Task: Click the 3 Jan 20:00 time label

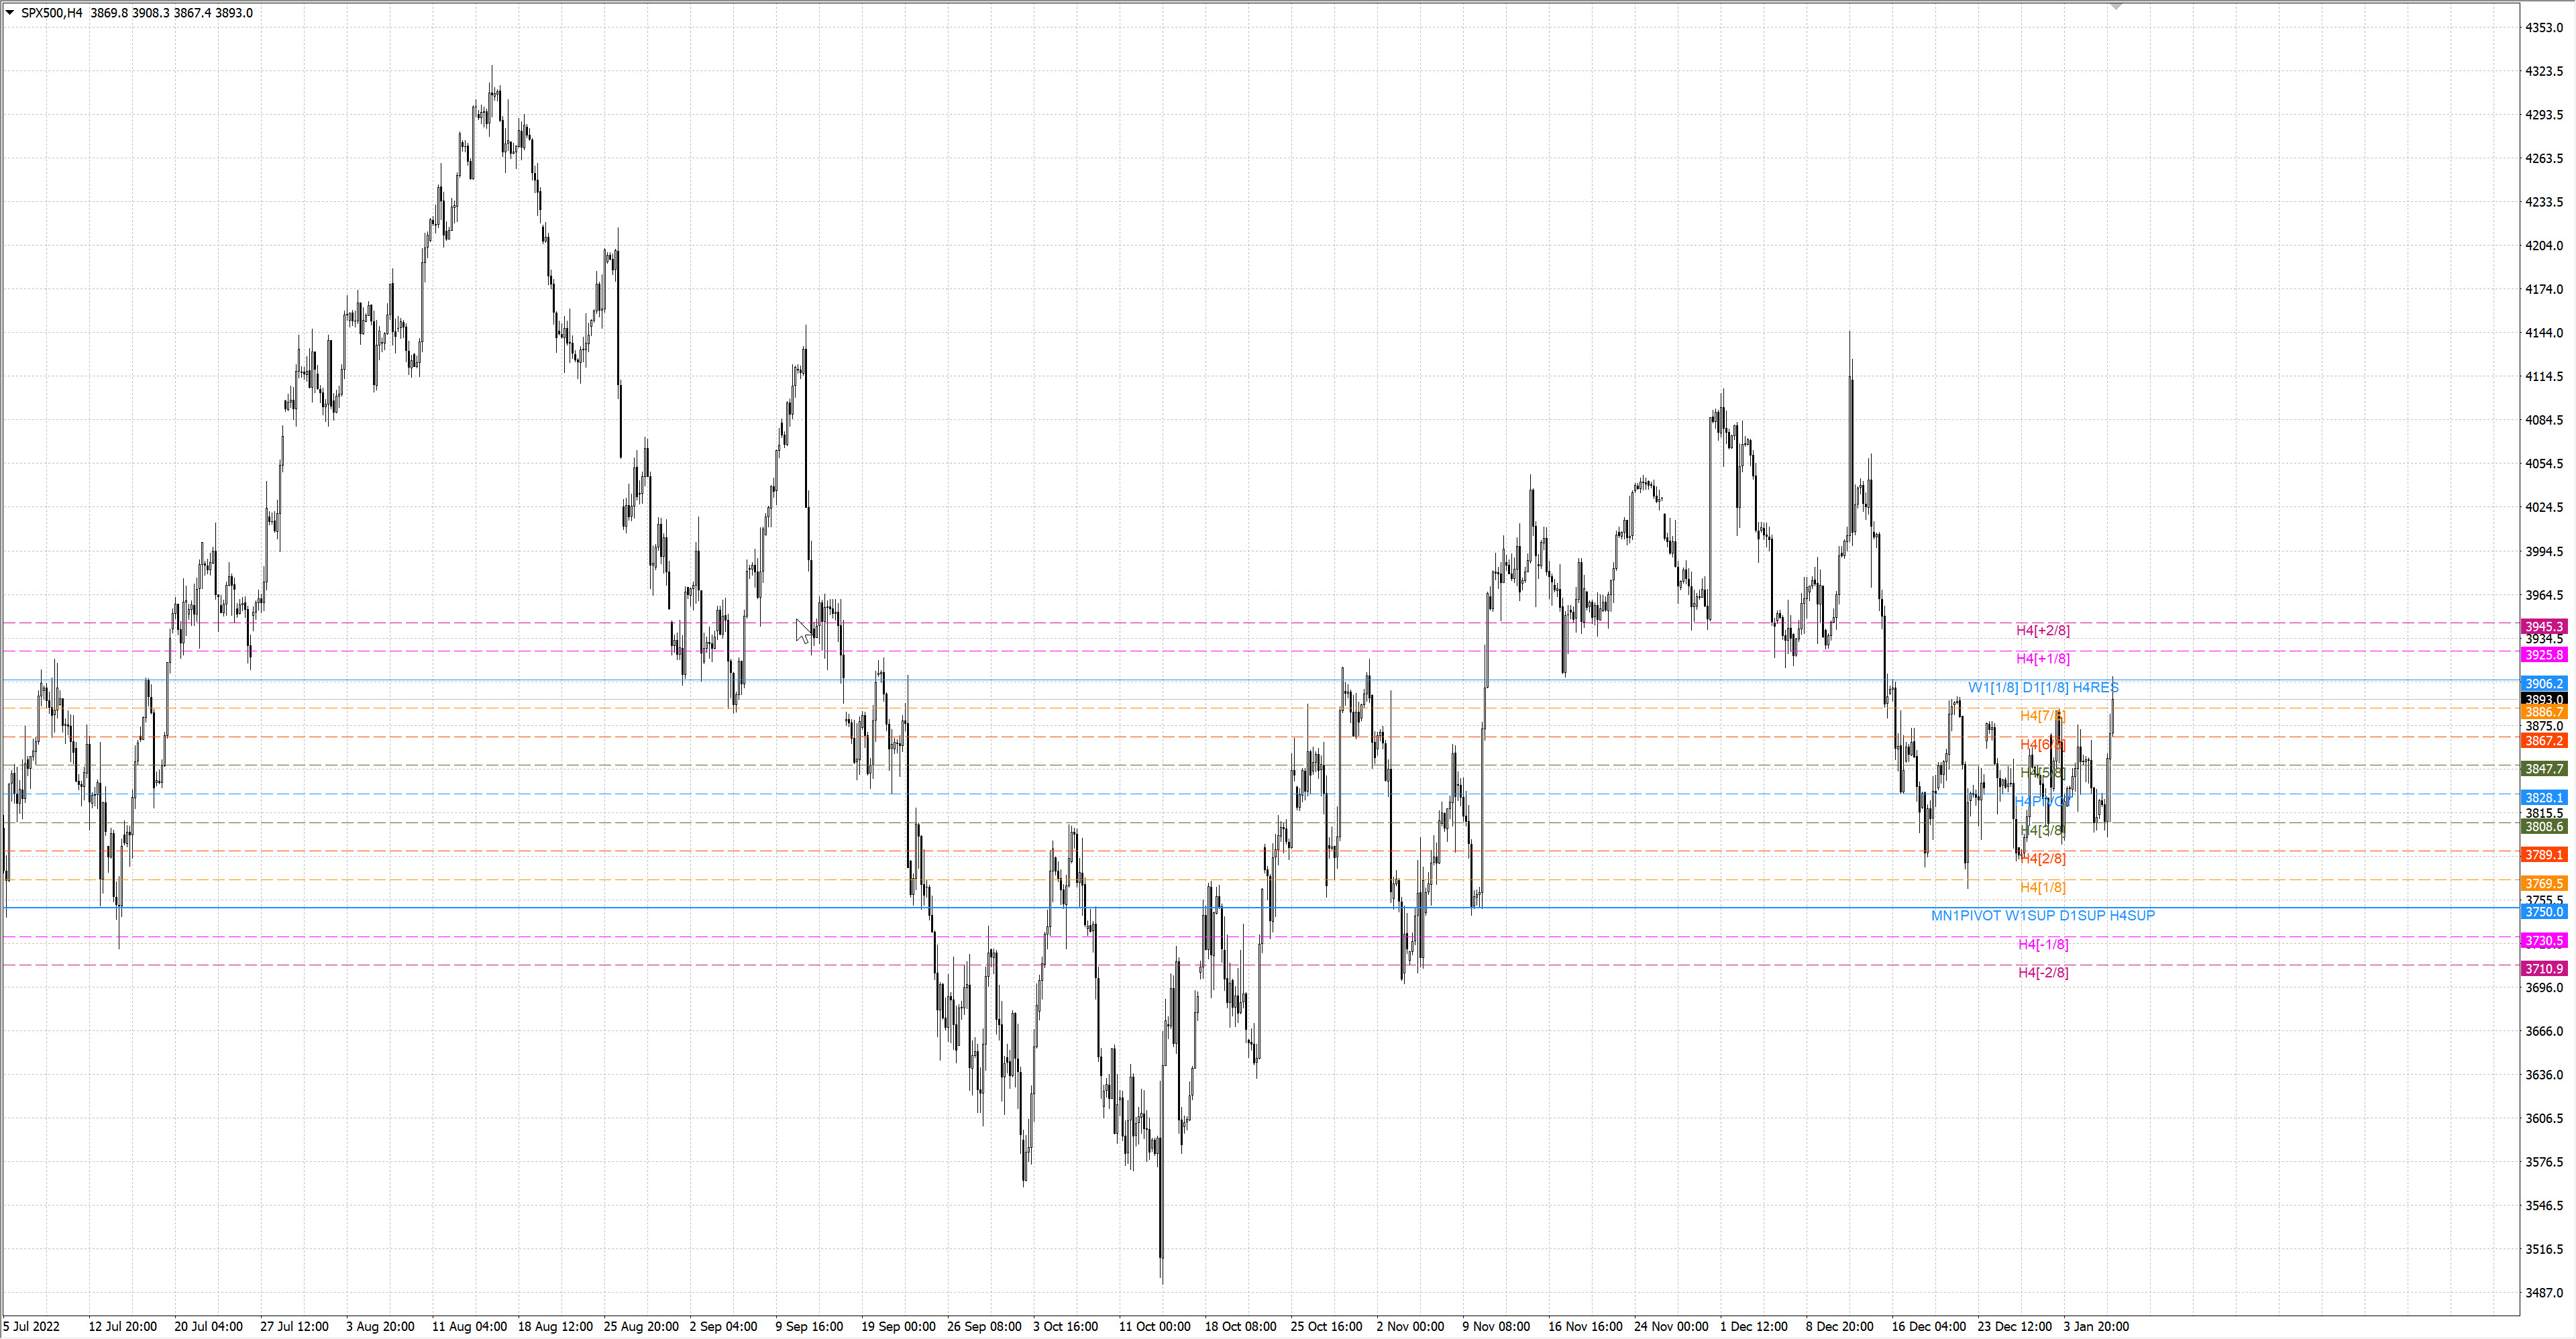Action: (2096, 1327)
